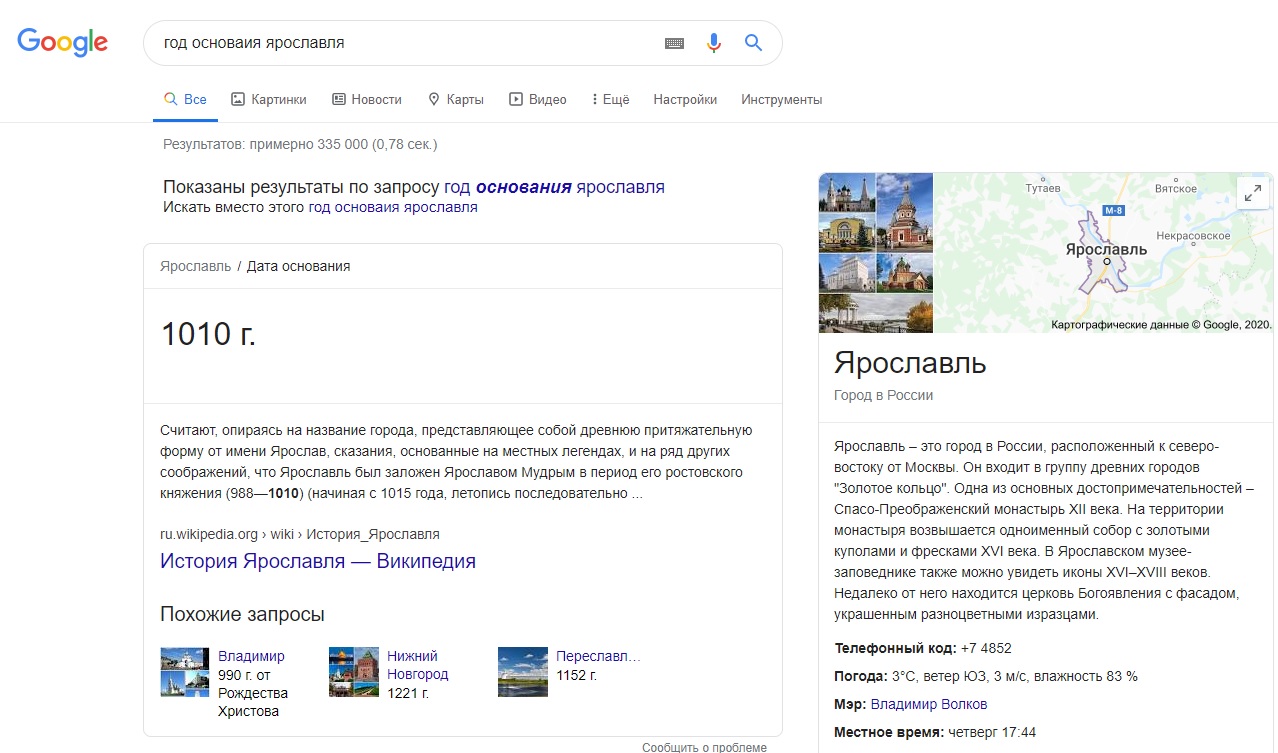Click the blue magnifier search button

(x=753, y=43)
